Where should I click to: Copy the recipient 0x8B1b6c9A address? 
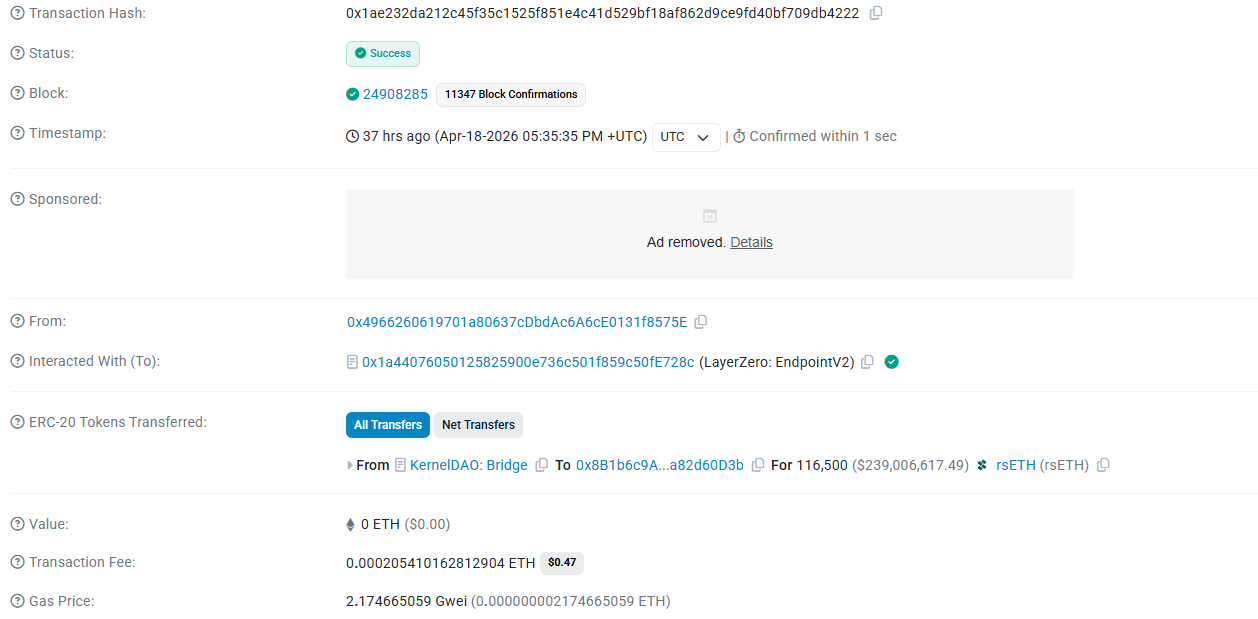(758, 465)
